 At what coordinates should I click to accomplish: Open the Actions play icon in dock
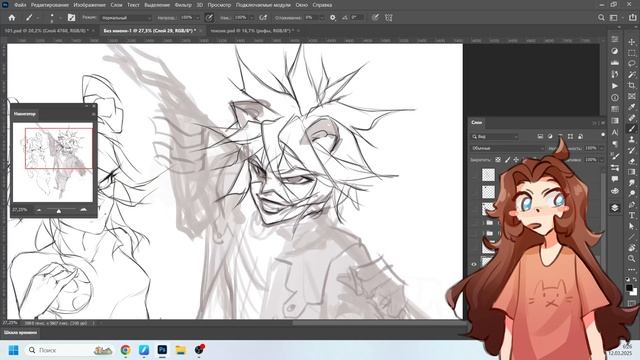615,86
